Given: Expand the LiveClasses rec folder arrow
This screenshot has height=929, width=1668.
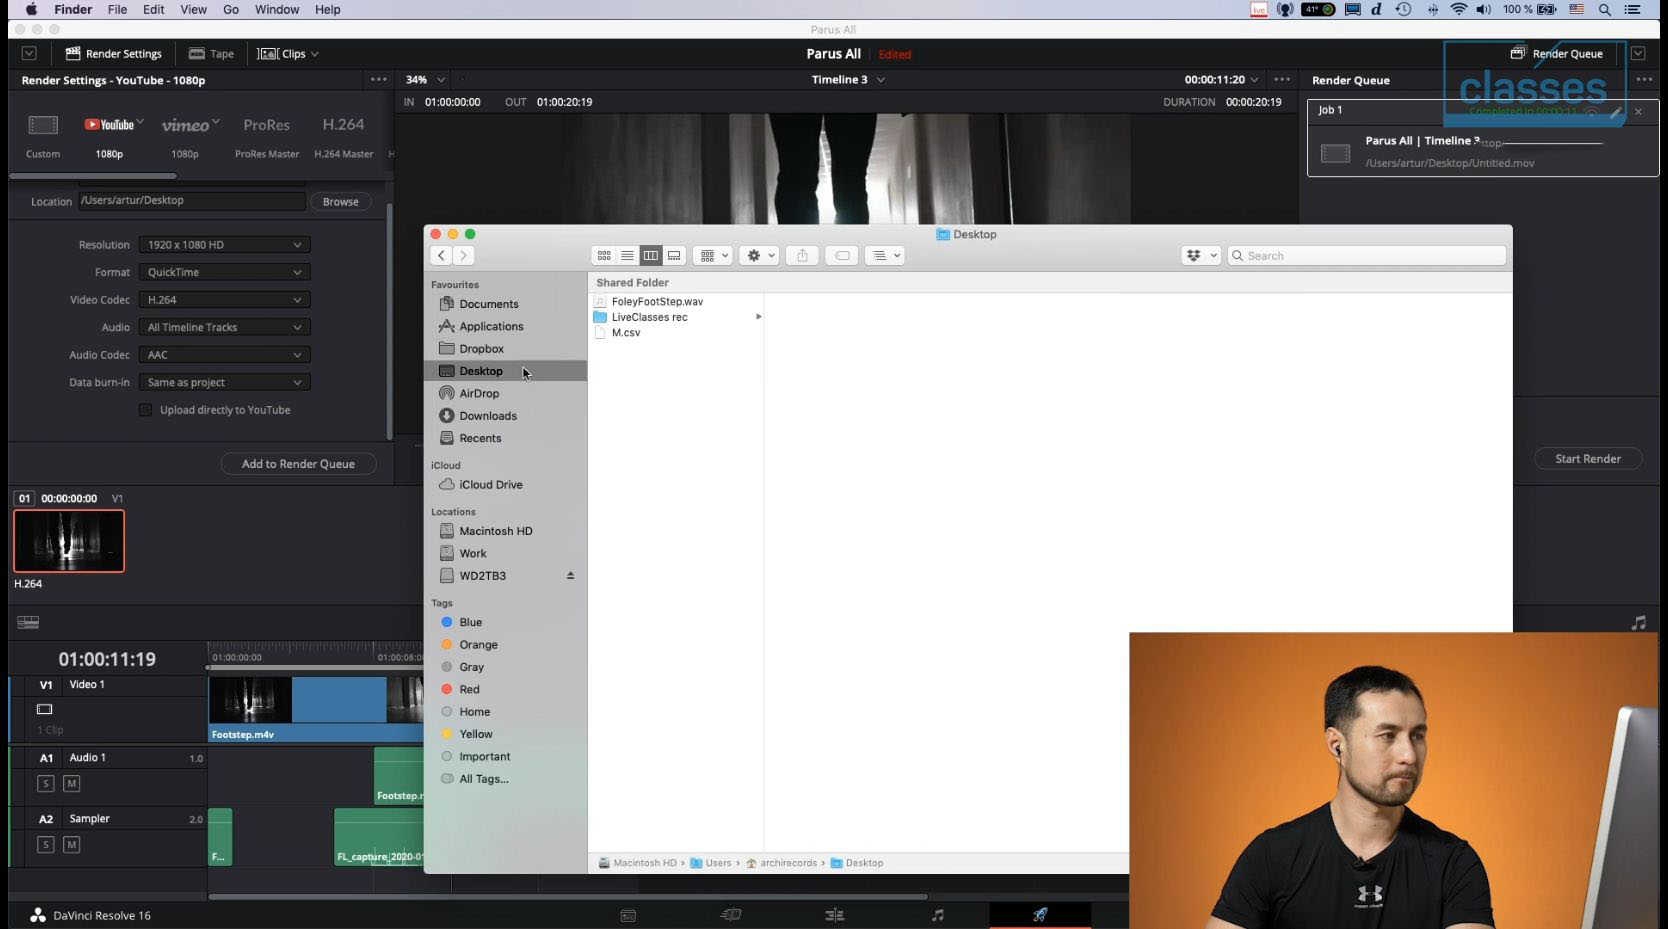Looking at the screenshot, I should point(758,317).
